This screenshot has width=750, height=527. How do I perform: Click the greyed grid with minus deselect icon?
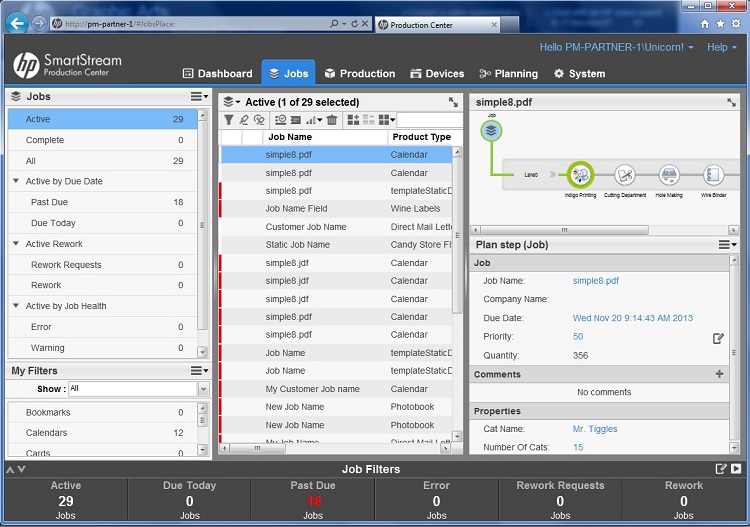coord(368,120)
